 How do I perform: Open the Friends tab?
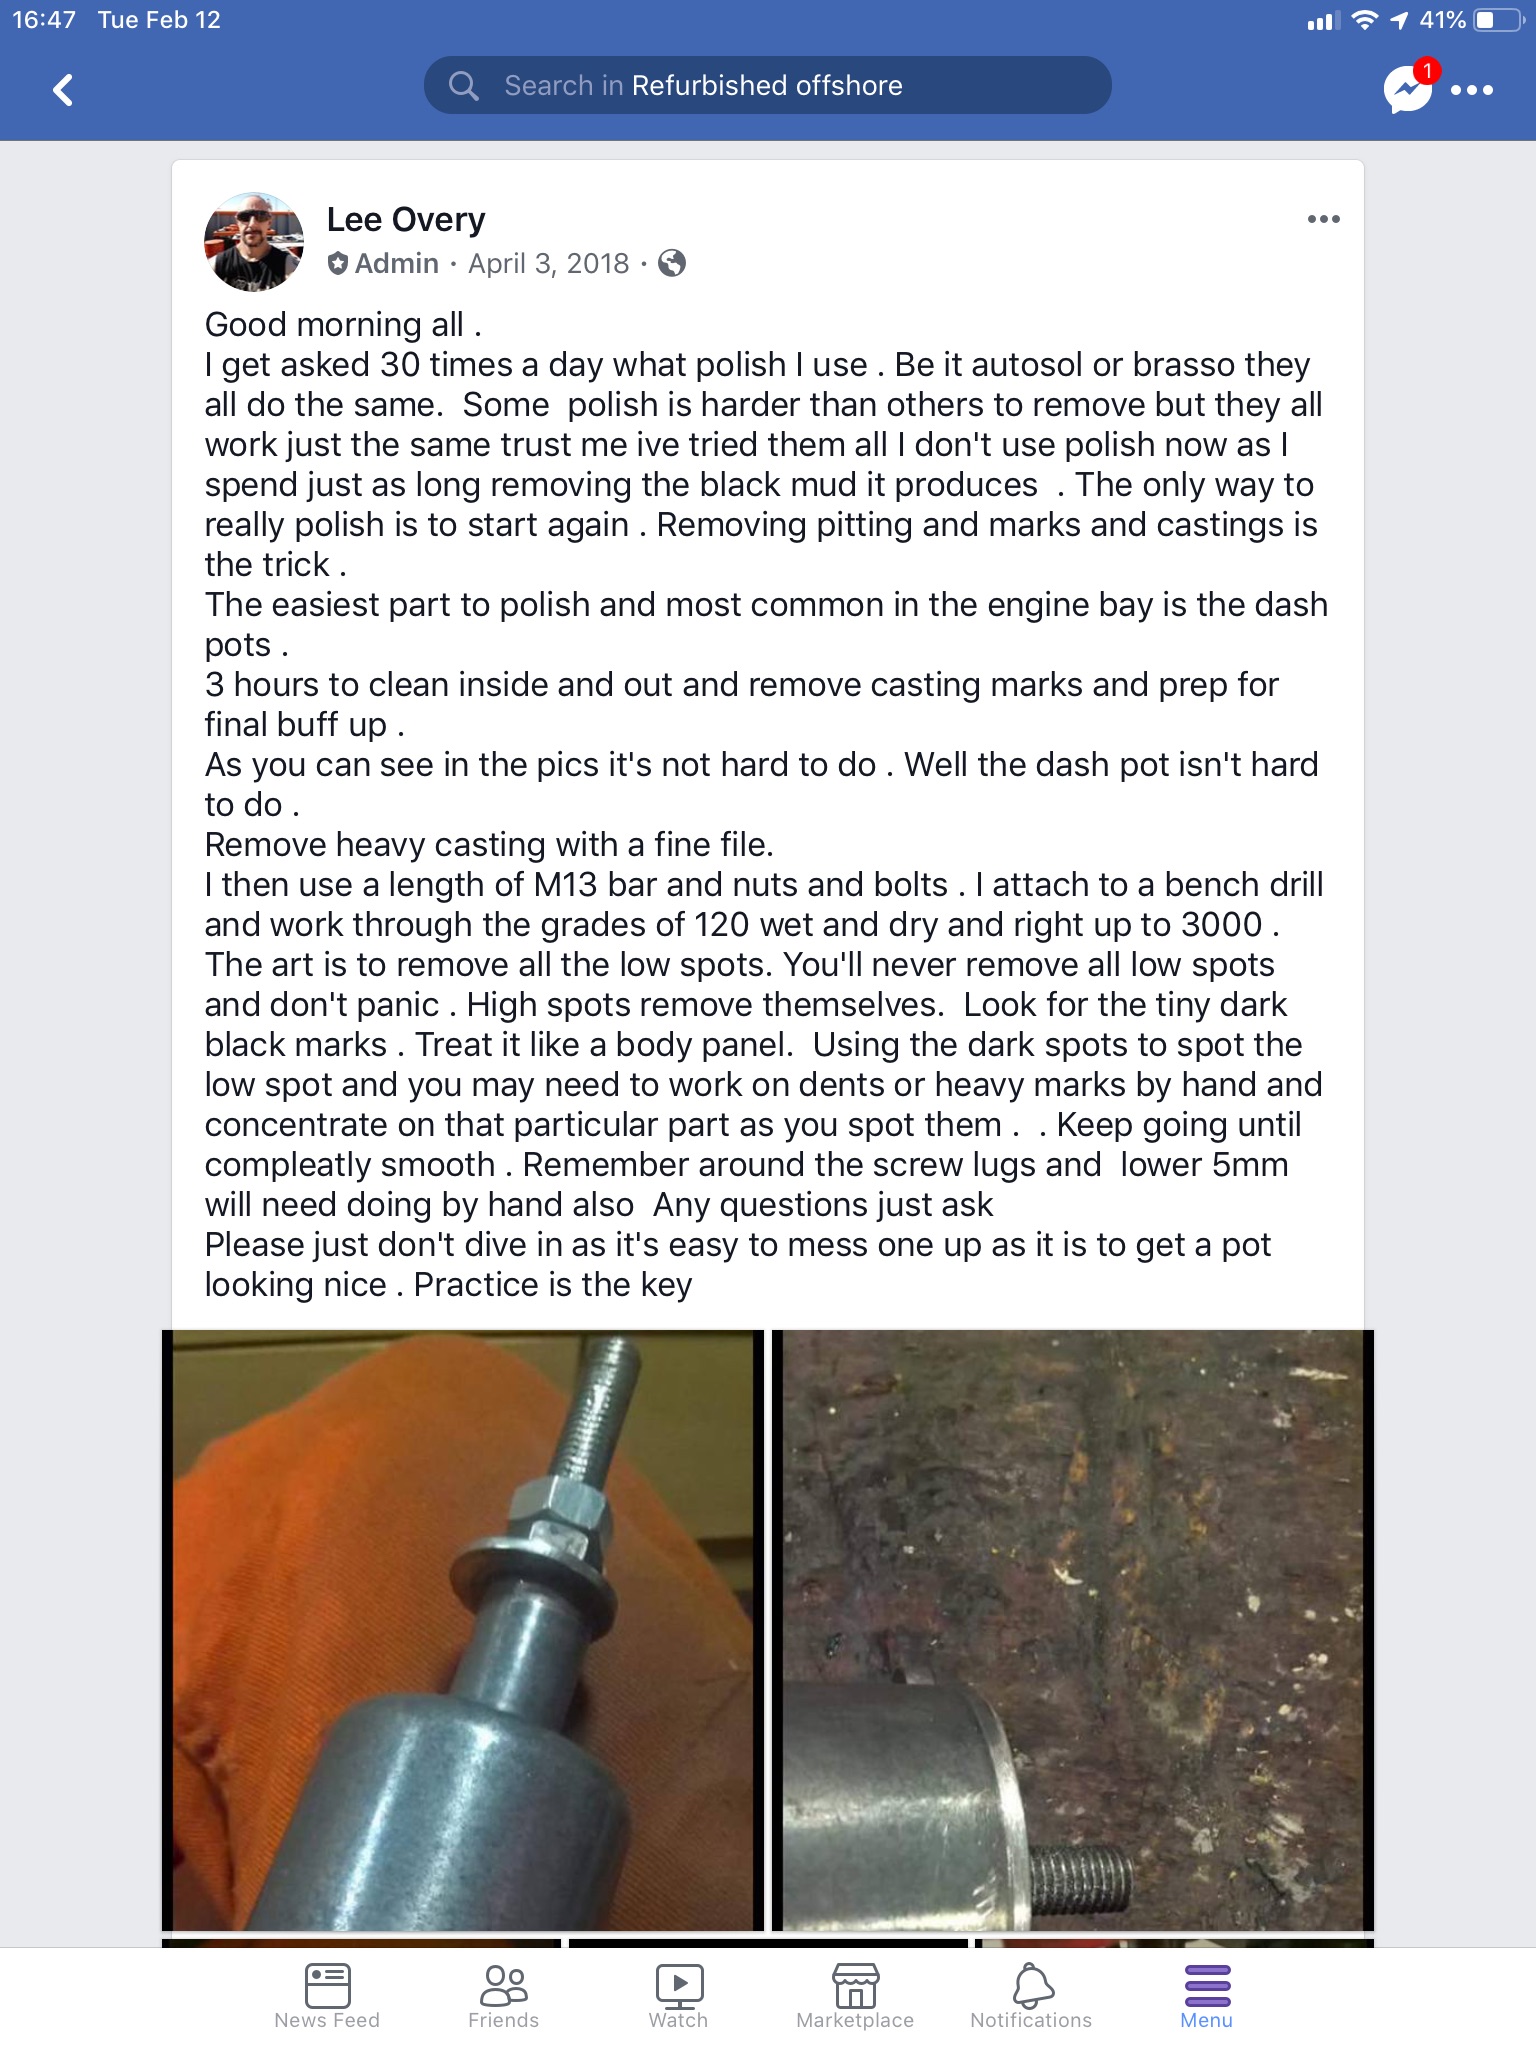(x=503, y=1995)
